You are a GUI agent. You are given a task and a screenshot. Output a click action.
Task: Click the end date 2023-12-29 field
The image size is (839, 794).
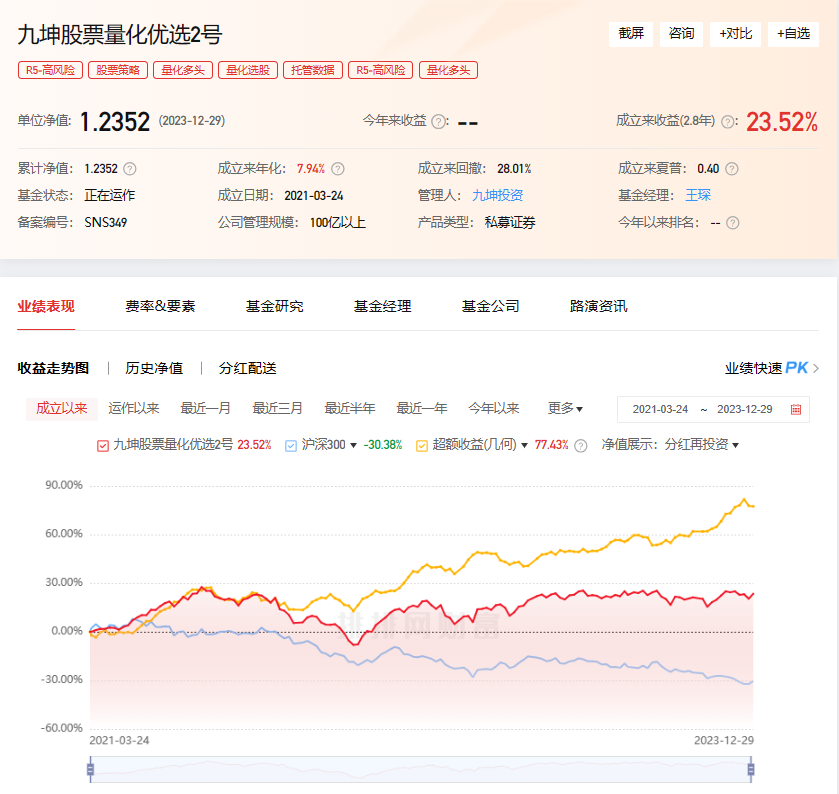(745, 409)
